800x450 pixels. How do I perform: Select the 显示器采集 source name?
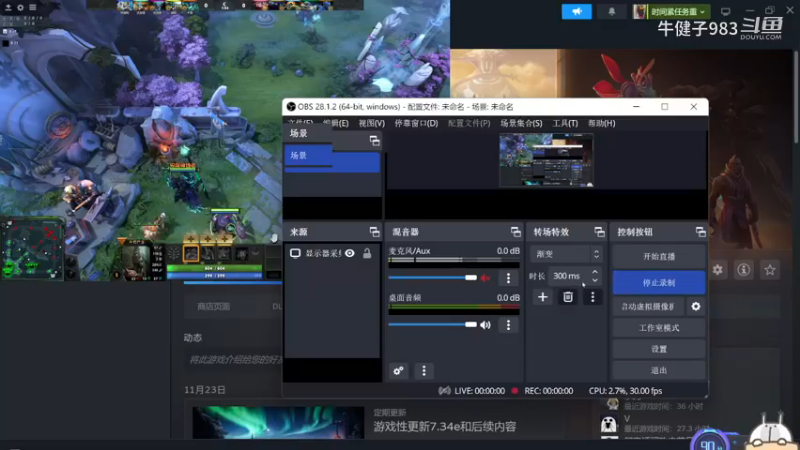[x=322, y=254]
